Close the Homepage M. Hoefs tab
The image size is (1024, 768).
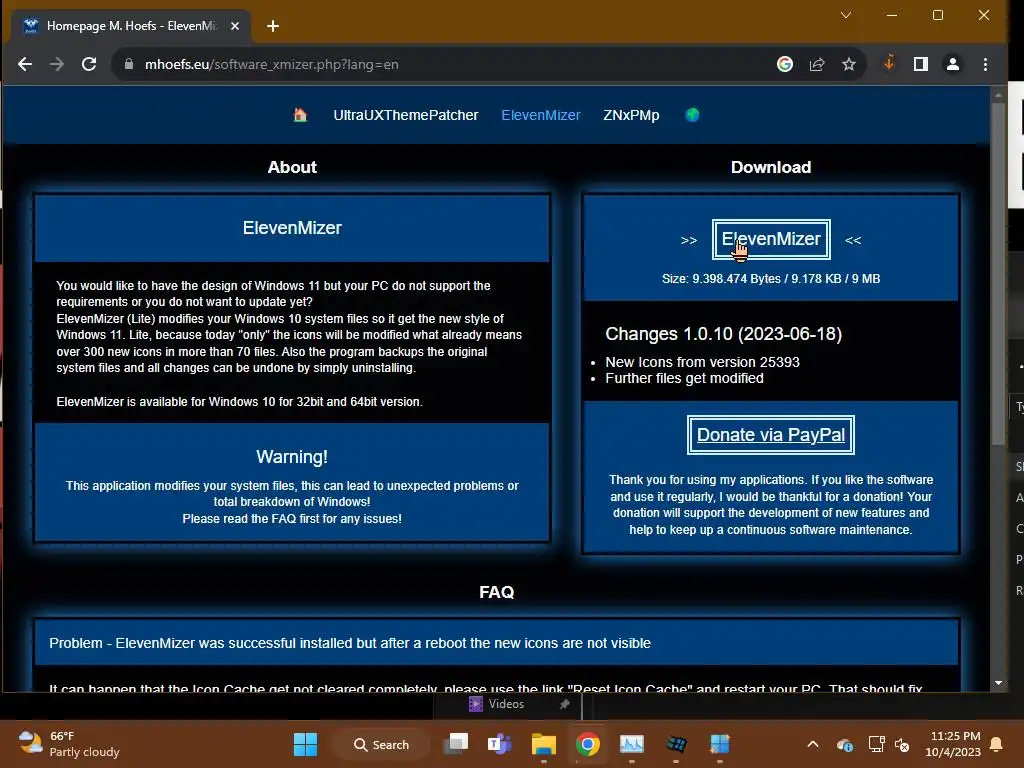[x=235, y=26]
